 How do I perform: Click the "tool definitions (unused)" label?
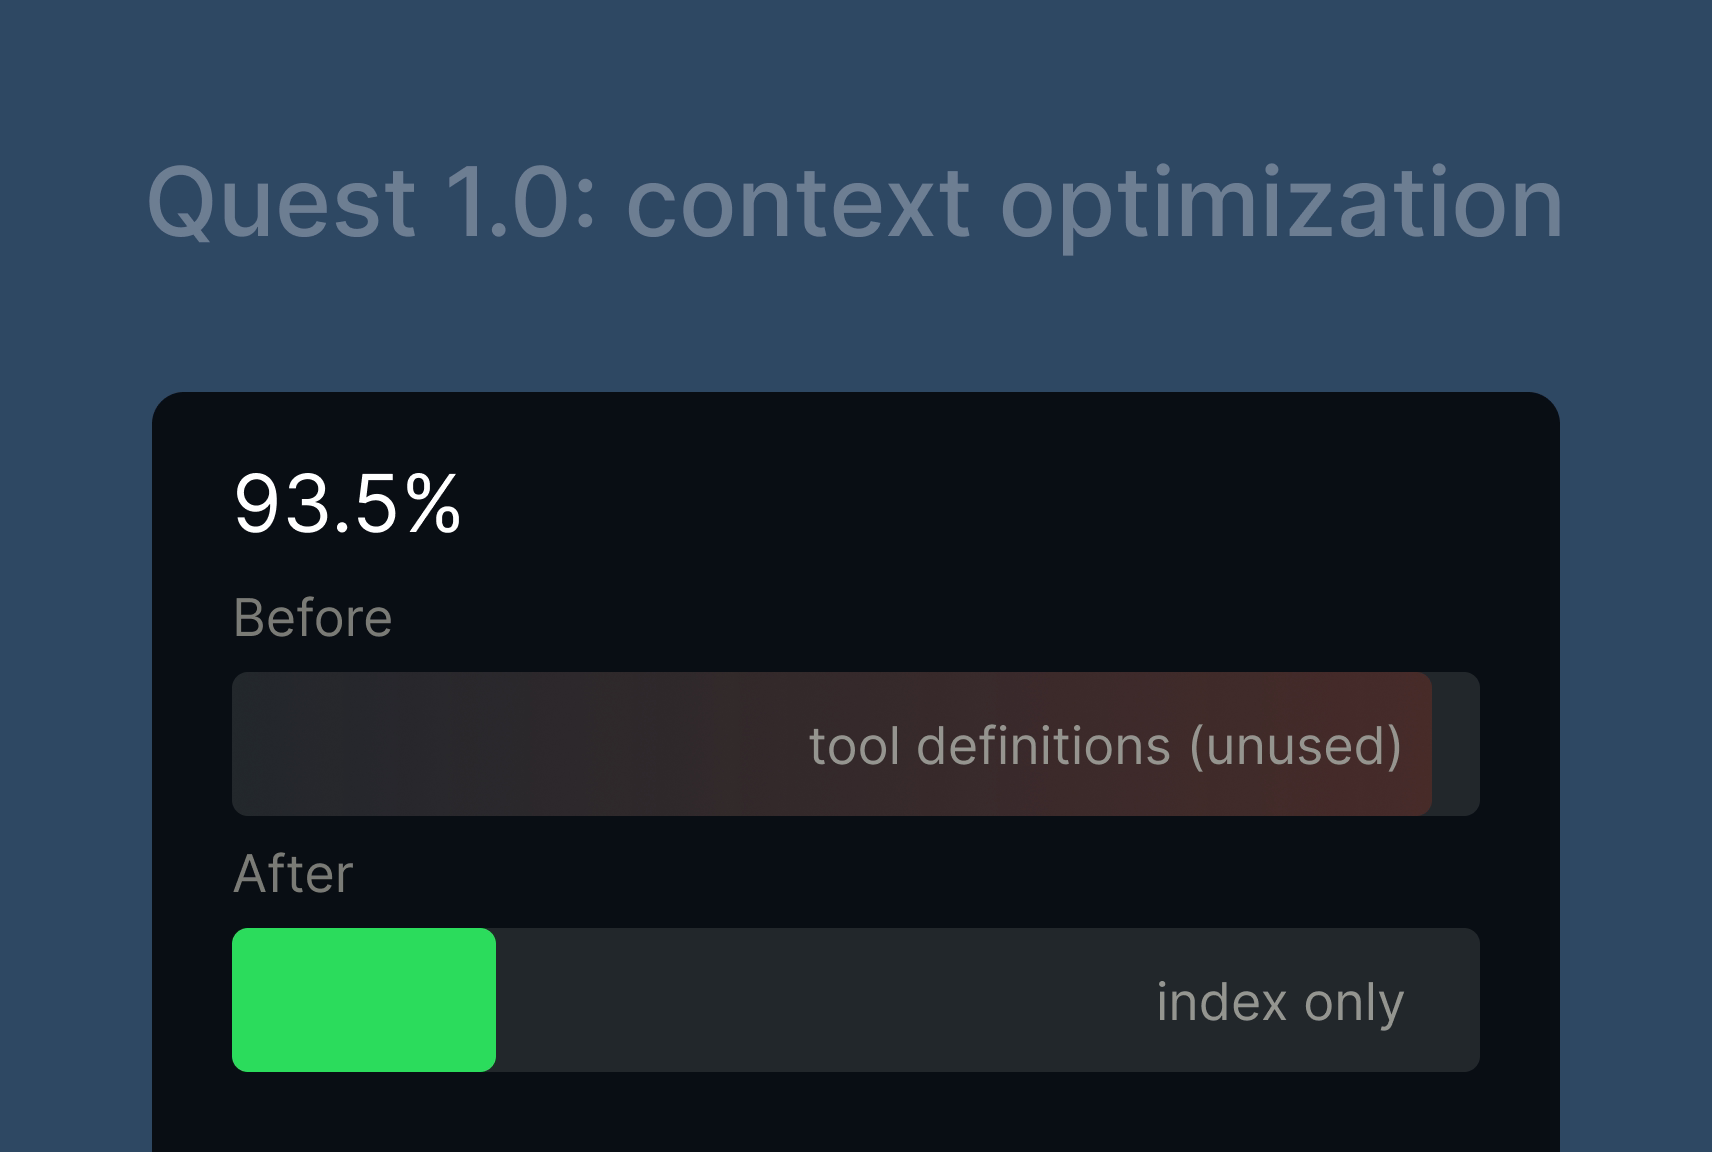tap(1105, 746)
